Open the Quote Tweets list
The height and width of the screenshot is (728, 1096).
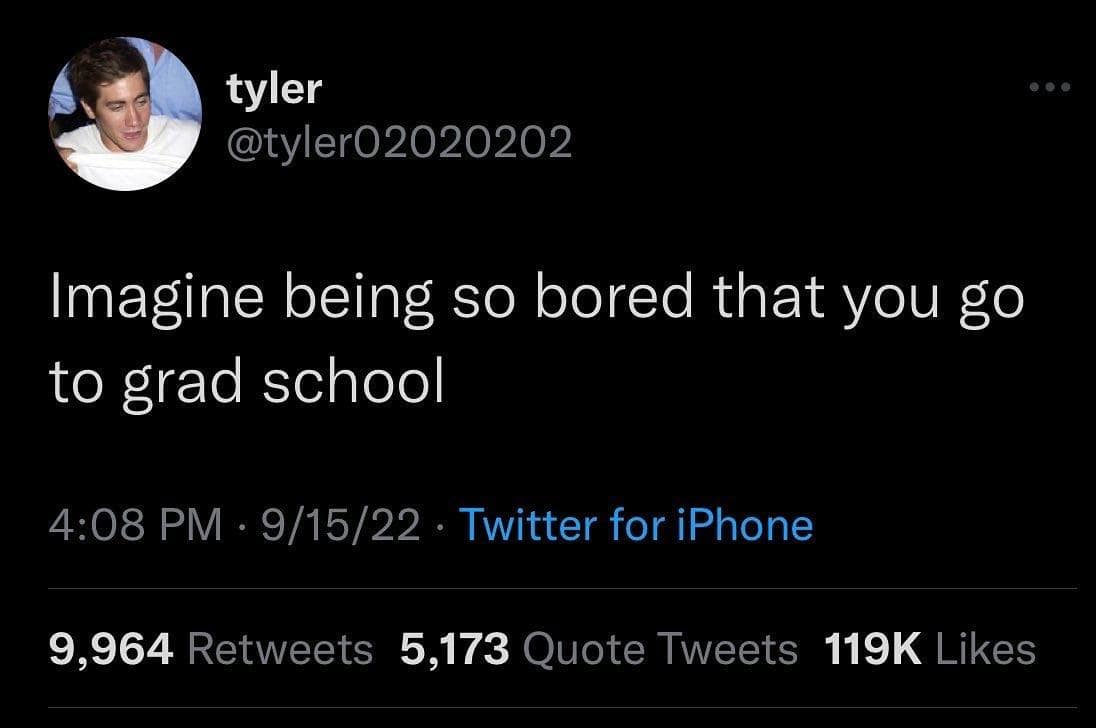[x=661, y=650]
